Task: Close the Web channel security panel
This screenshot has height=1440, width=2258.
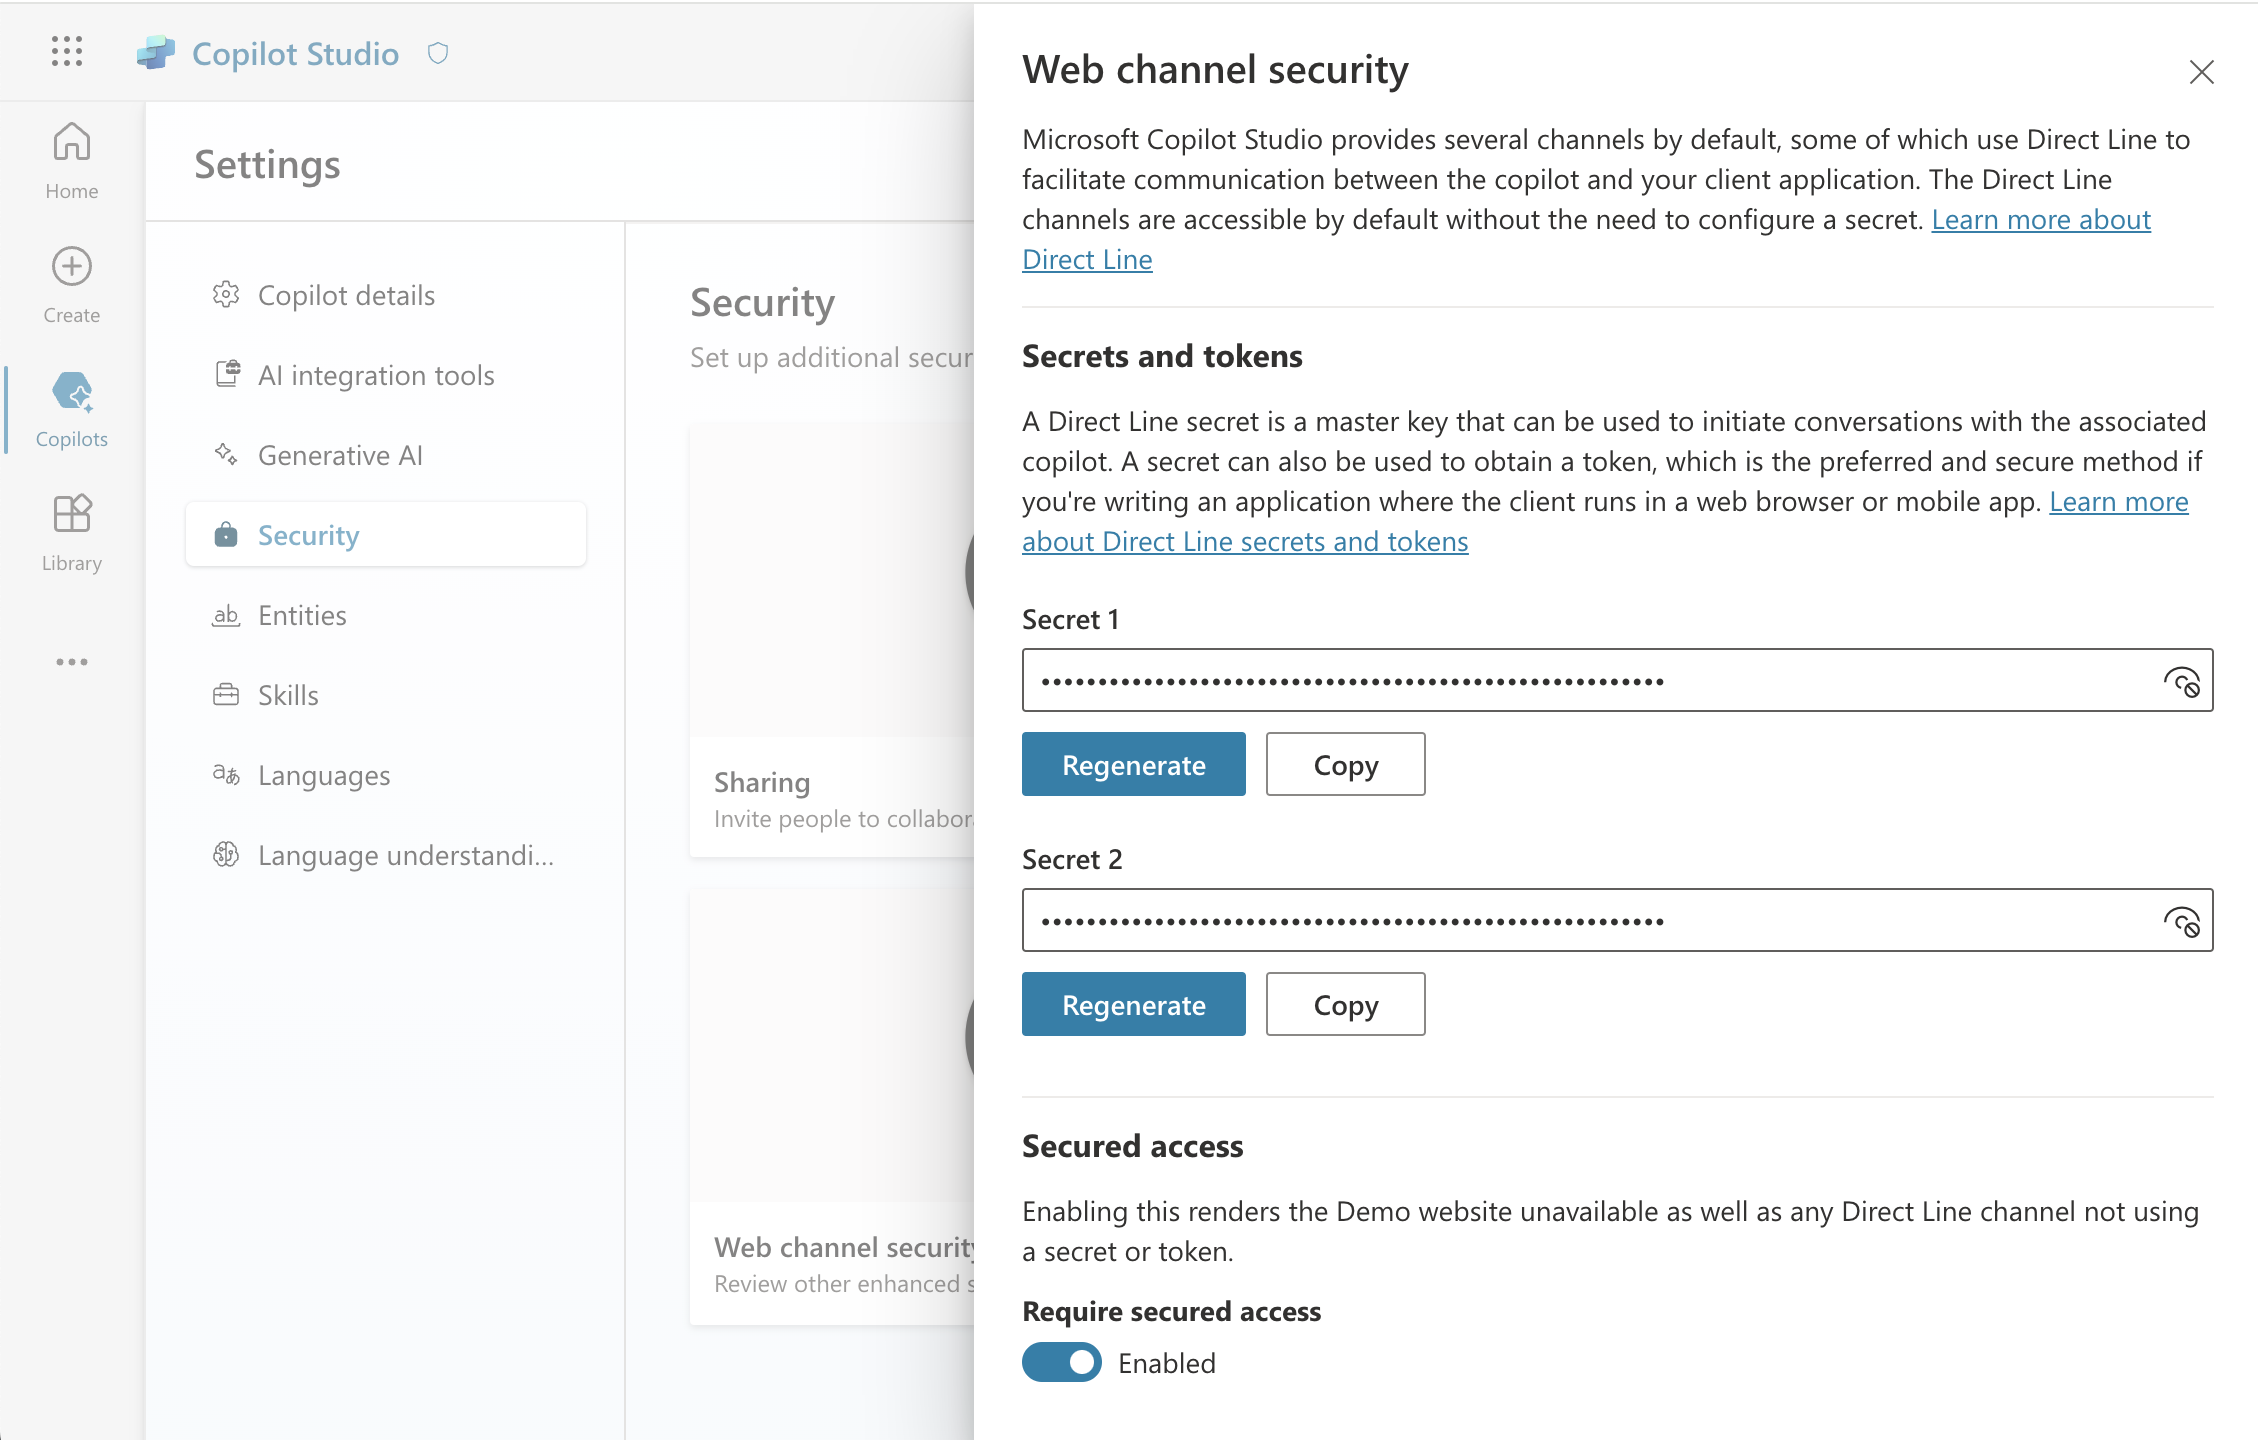Action: click(2201, 72)
